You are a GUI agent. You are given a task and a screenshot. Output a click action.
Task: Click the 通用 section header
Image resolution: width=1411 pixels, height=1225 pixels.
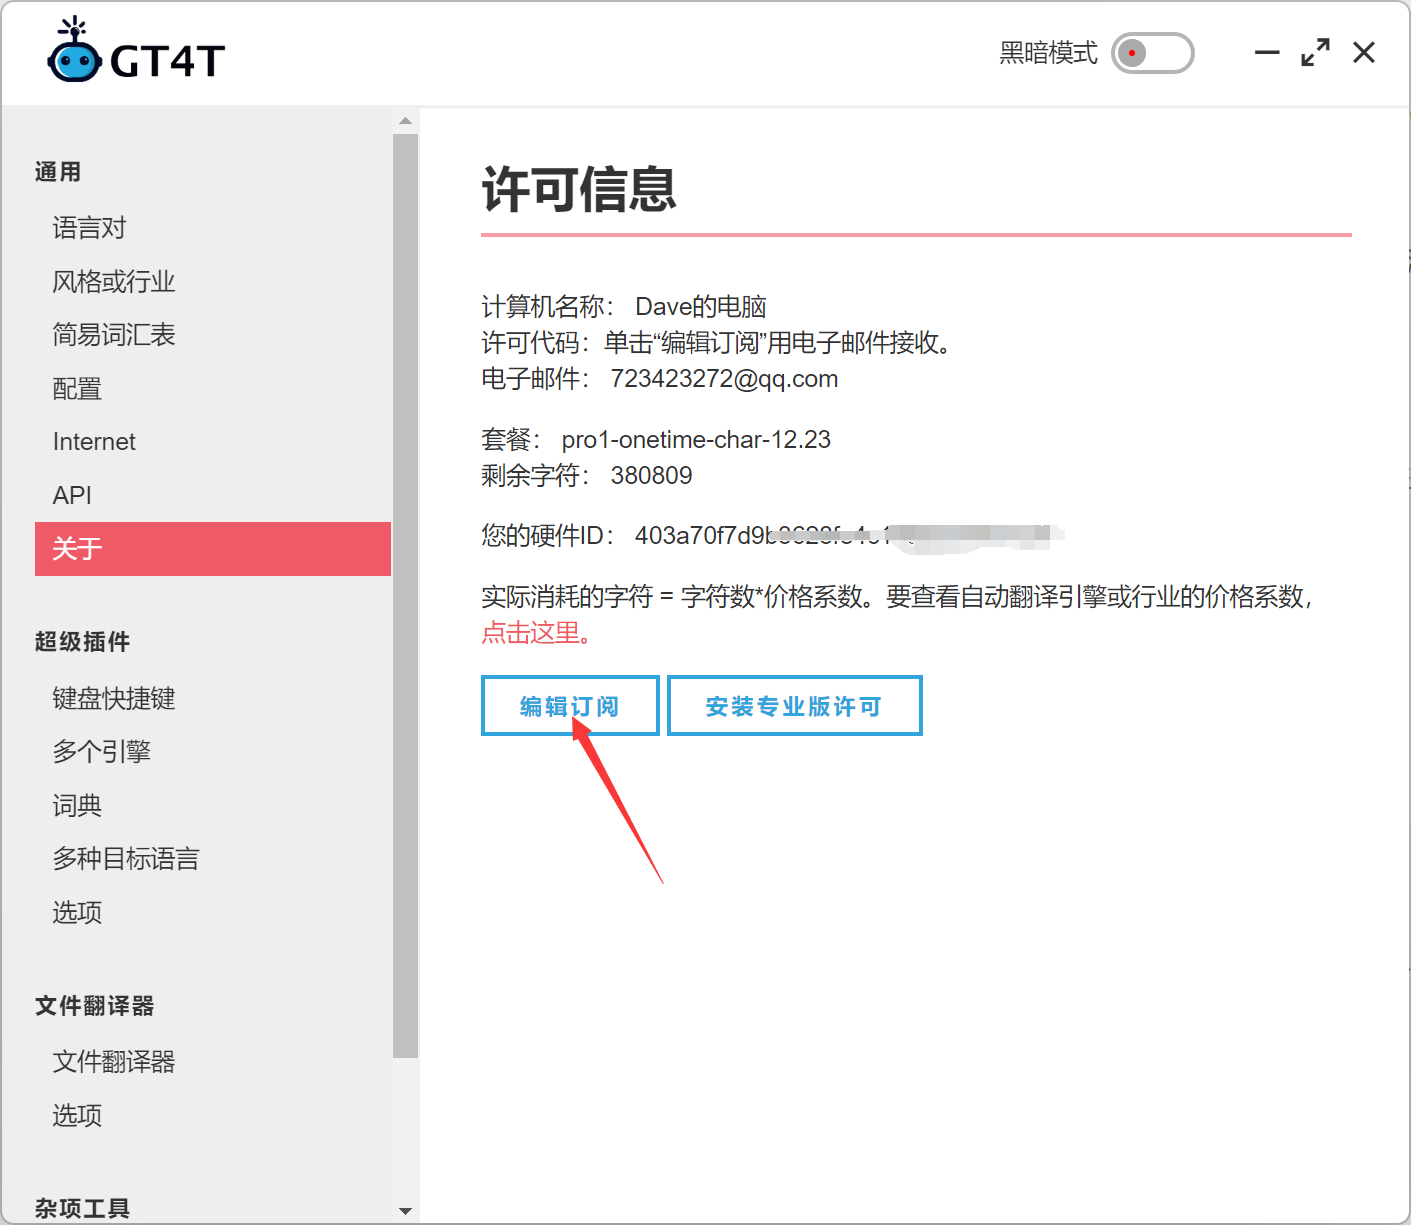tap(58, 172)
